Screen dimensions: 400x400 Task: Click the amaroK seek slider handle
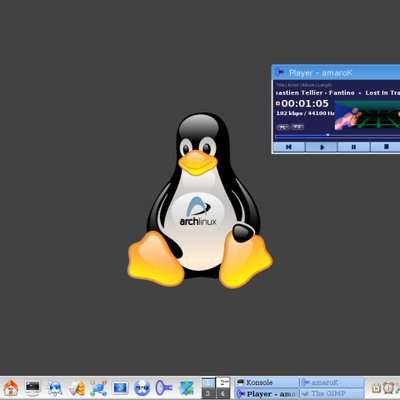(328, 135)
